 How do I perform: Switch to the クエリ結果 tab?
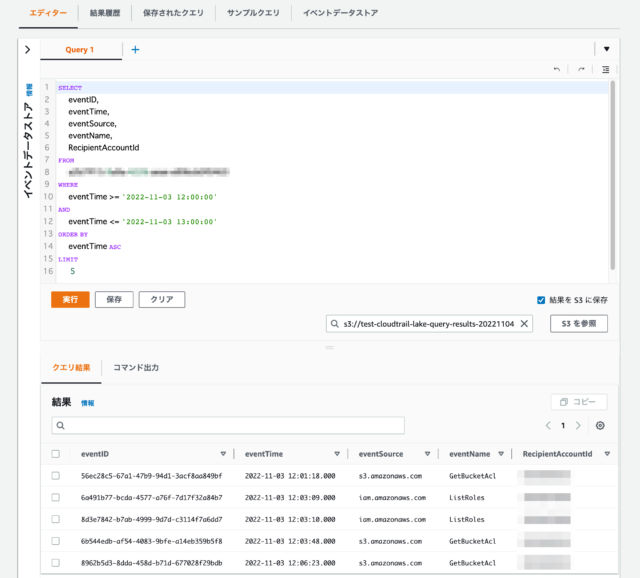pyautogui.click(x=71, y=368)
